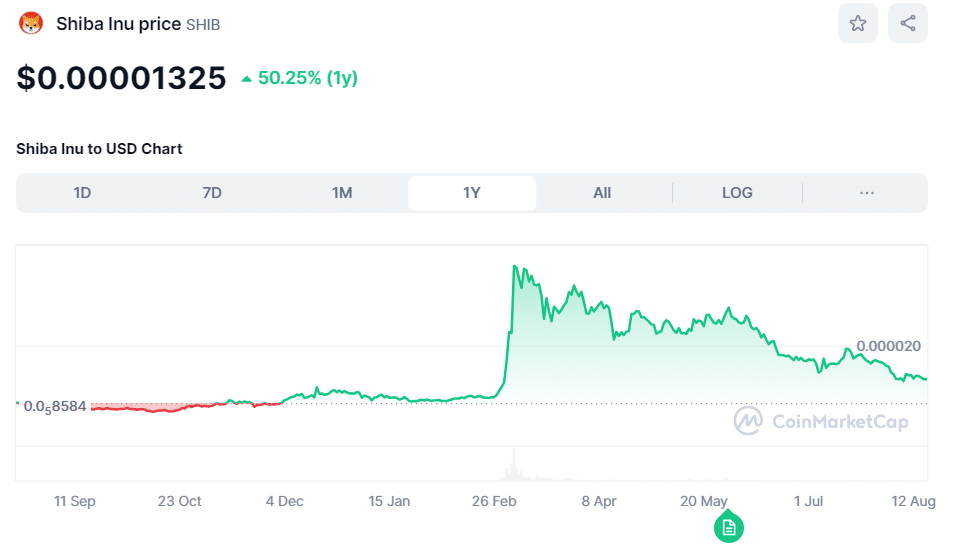Click the share icon button
Screen dimensions: 953x547
coord(907,24)
